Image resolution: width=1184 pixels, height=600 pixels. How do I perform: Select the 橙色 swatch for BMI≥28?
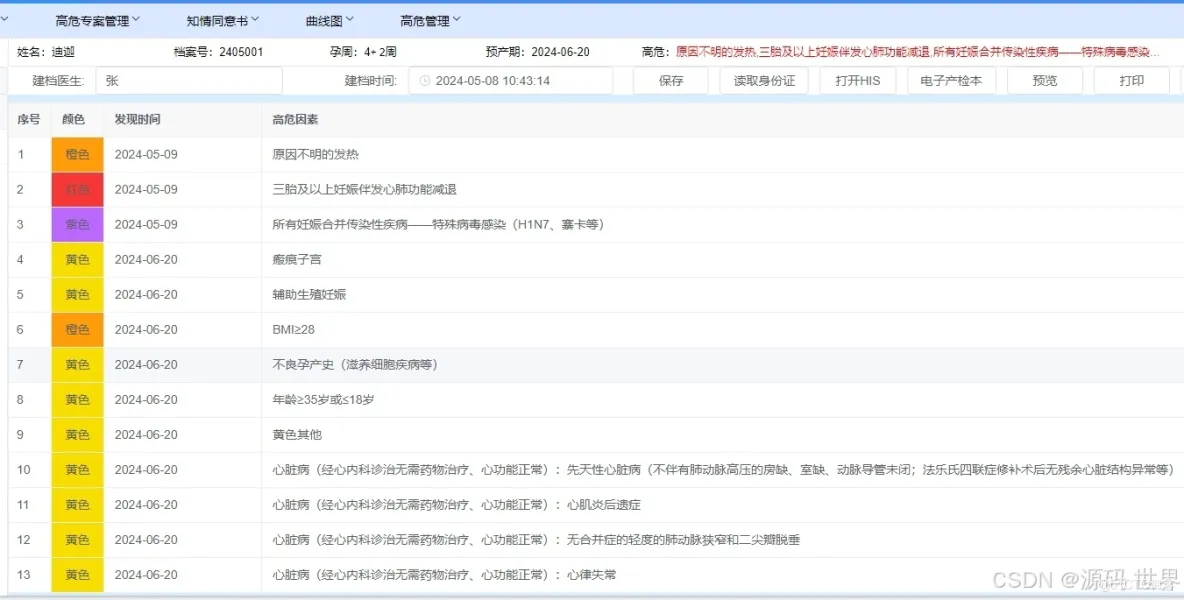click(x=77, y=330)
